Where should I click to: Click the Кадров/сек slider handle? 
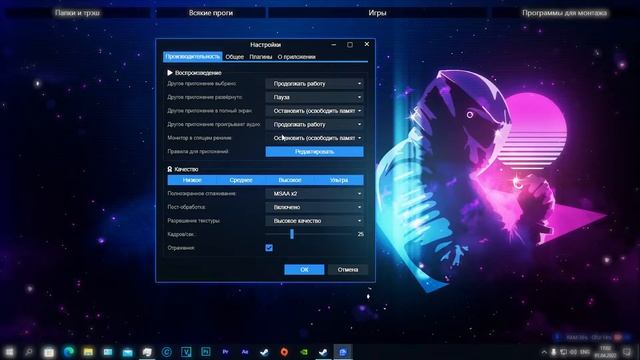point(292,234)
